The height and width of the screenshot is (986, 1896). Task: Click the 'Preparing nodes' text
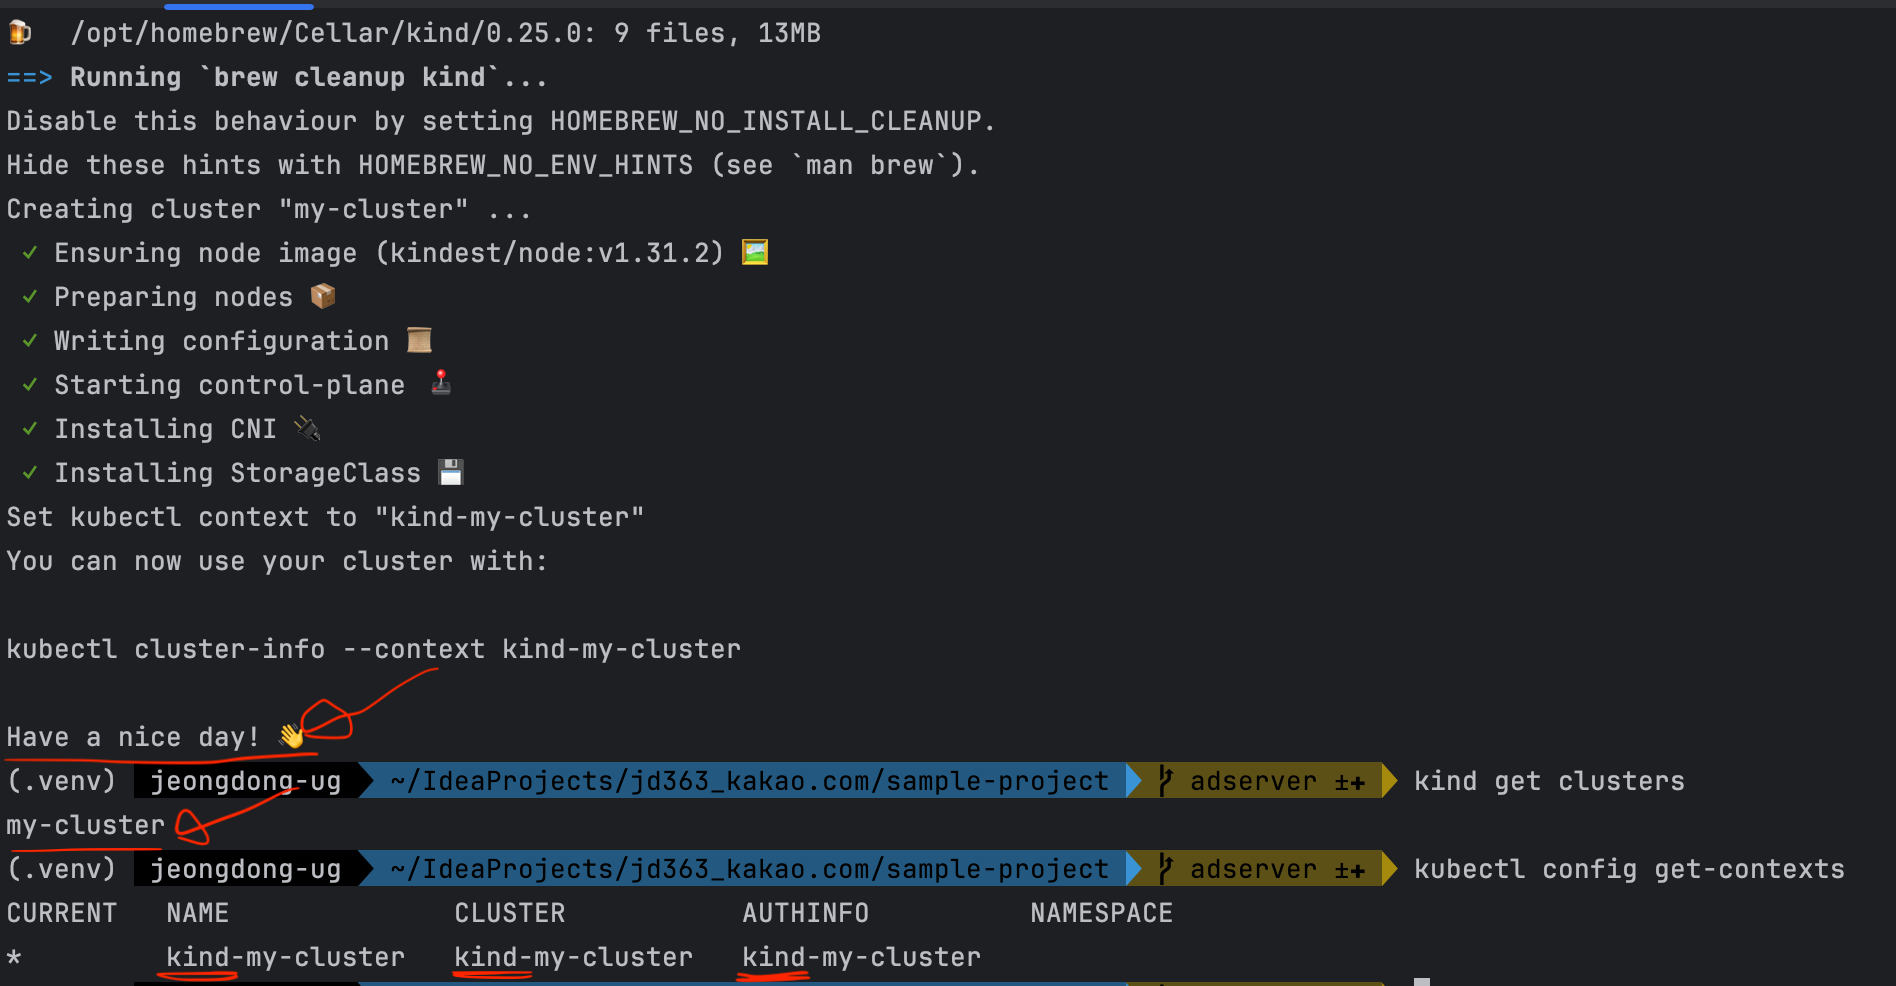coord(174,297)
